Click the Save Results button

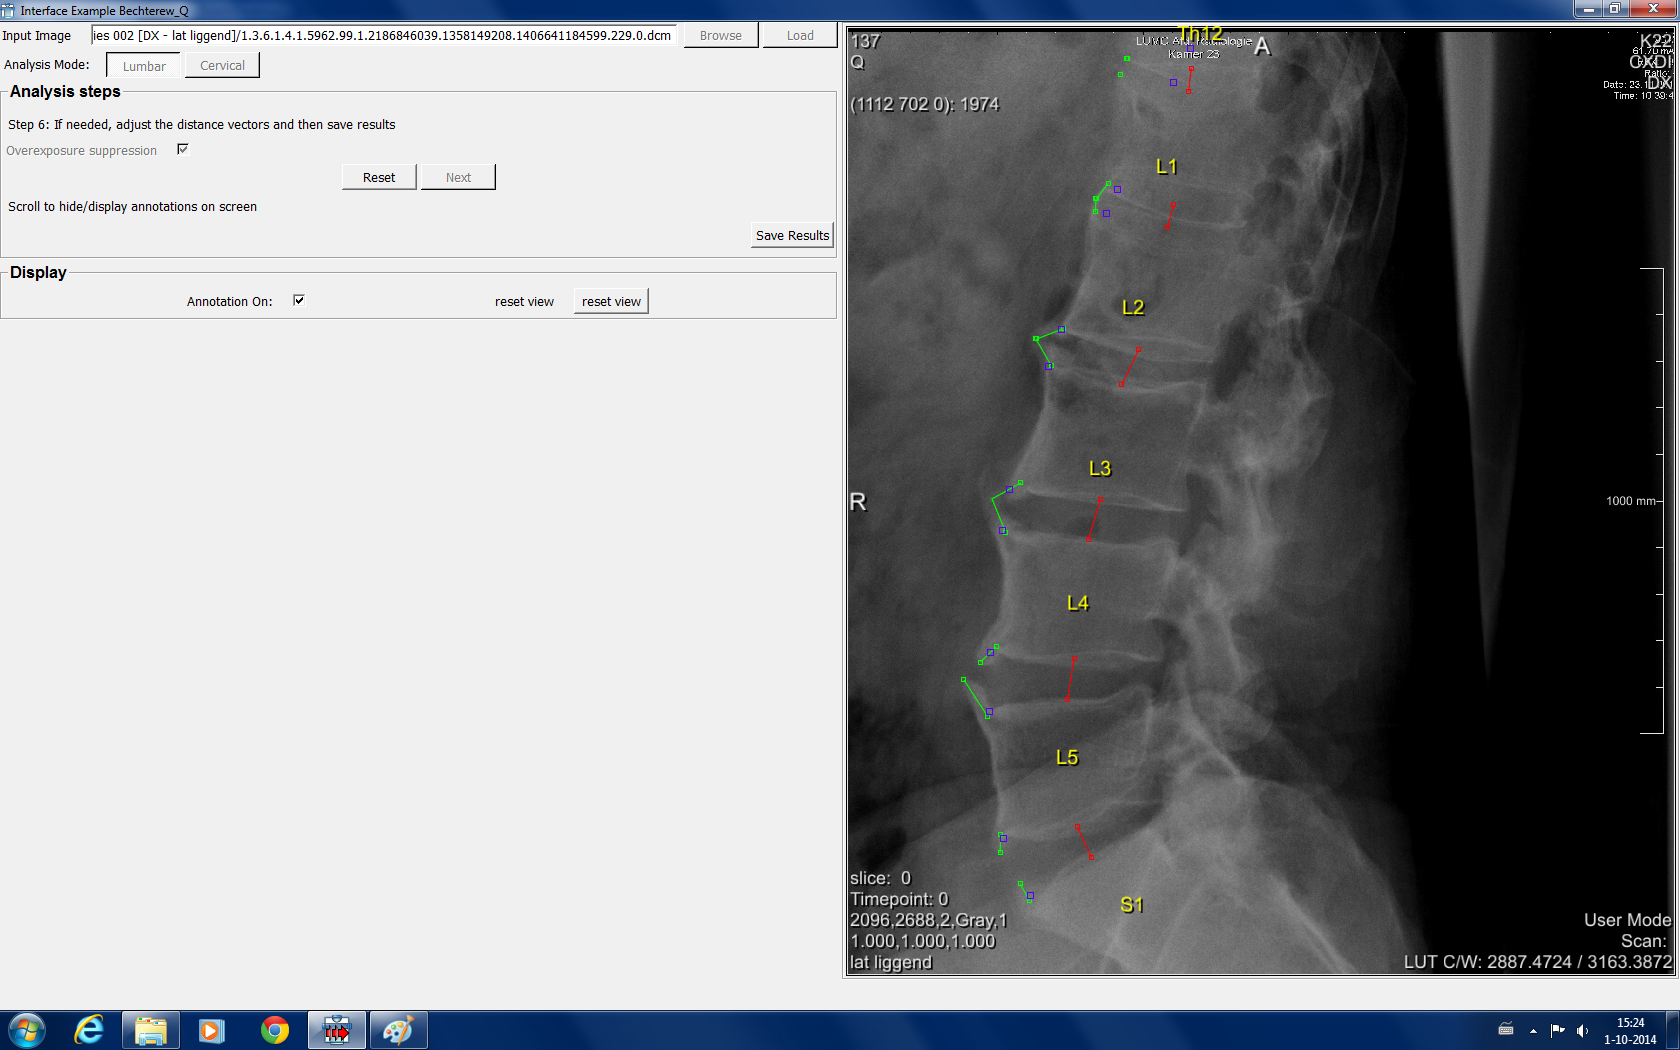[x=792, y=235]
